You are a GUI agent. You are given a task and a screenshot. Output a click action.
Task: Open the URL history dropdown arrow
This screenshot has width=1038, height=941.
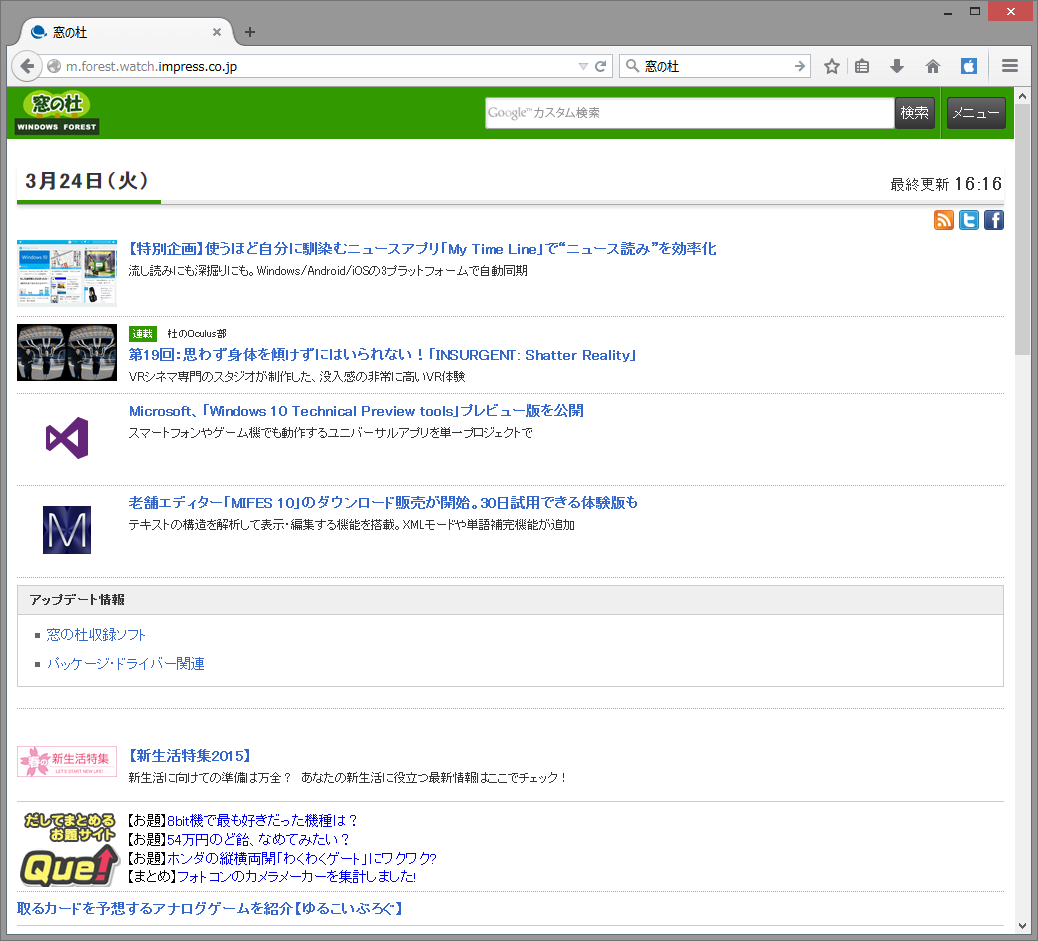583,66
